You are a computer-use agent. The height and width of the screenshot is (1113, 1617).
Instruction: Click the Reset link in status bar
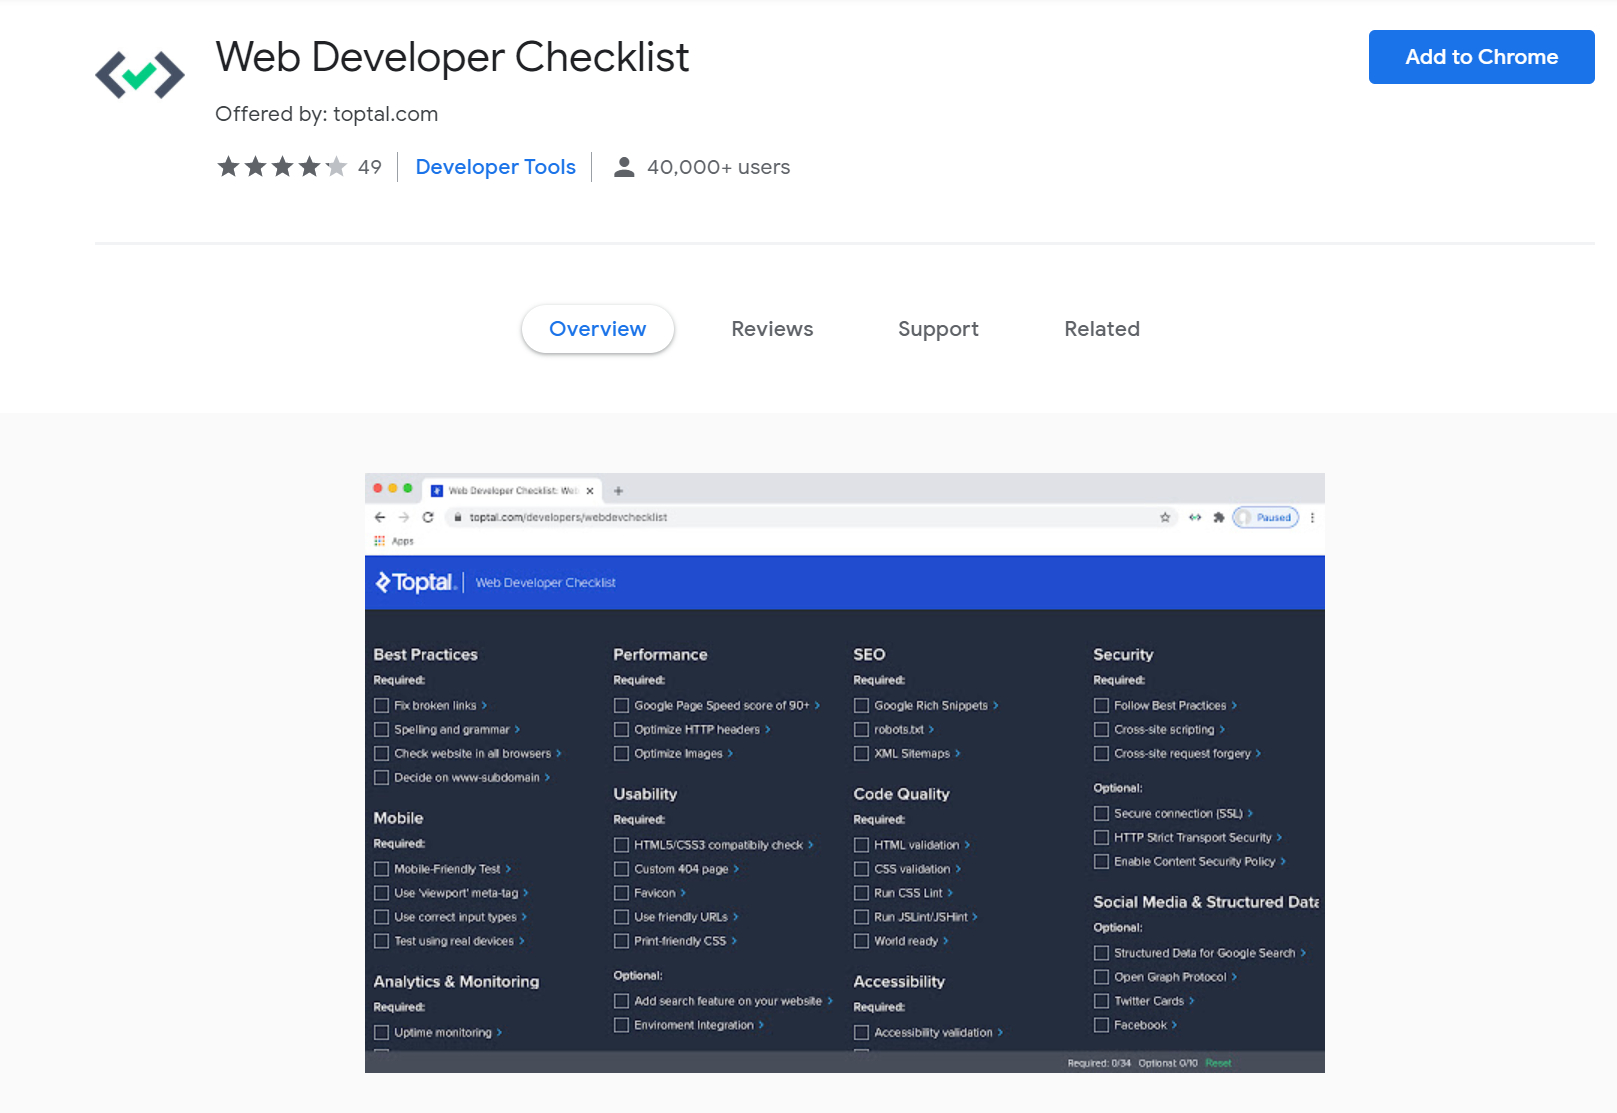click(1218, 1063)
